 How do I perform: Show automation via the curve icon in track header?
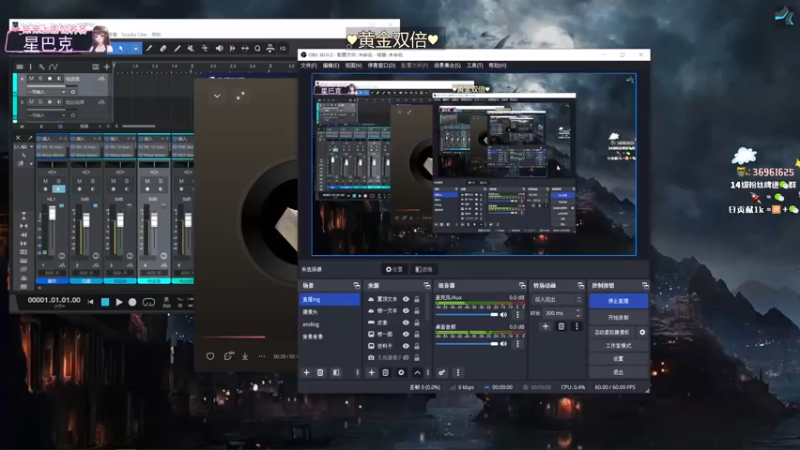click(x=54, y=66)
